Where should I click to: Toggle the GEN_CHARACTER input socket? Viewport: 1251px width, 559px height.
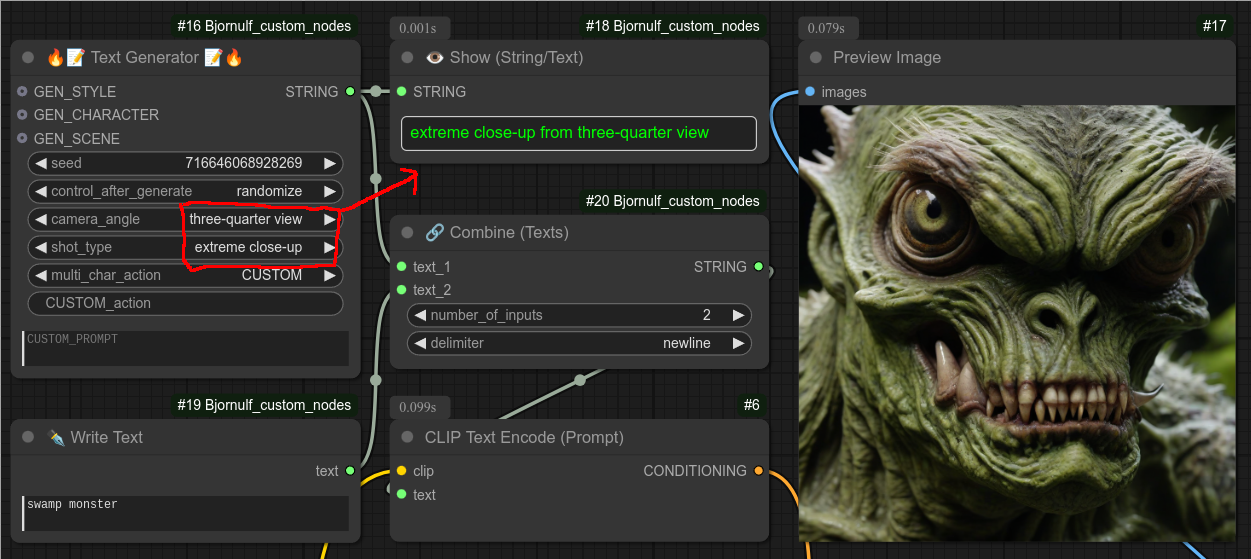pos(22,115)
